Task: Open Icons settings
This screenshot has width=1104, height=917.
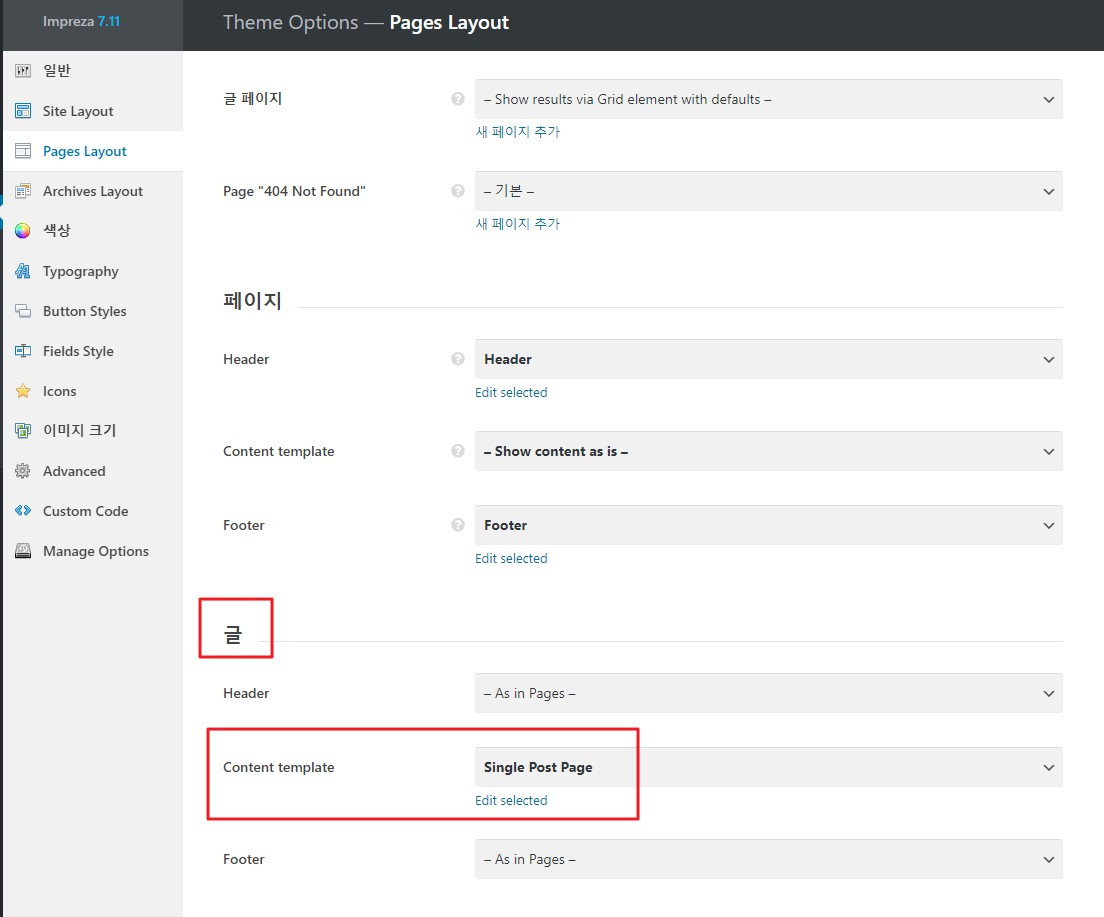Action: (x=93, y=391)
